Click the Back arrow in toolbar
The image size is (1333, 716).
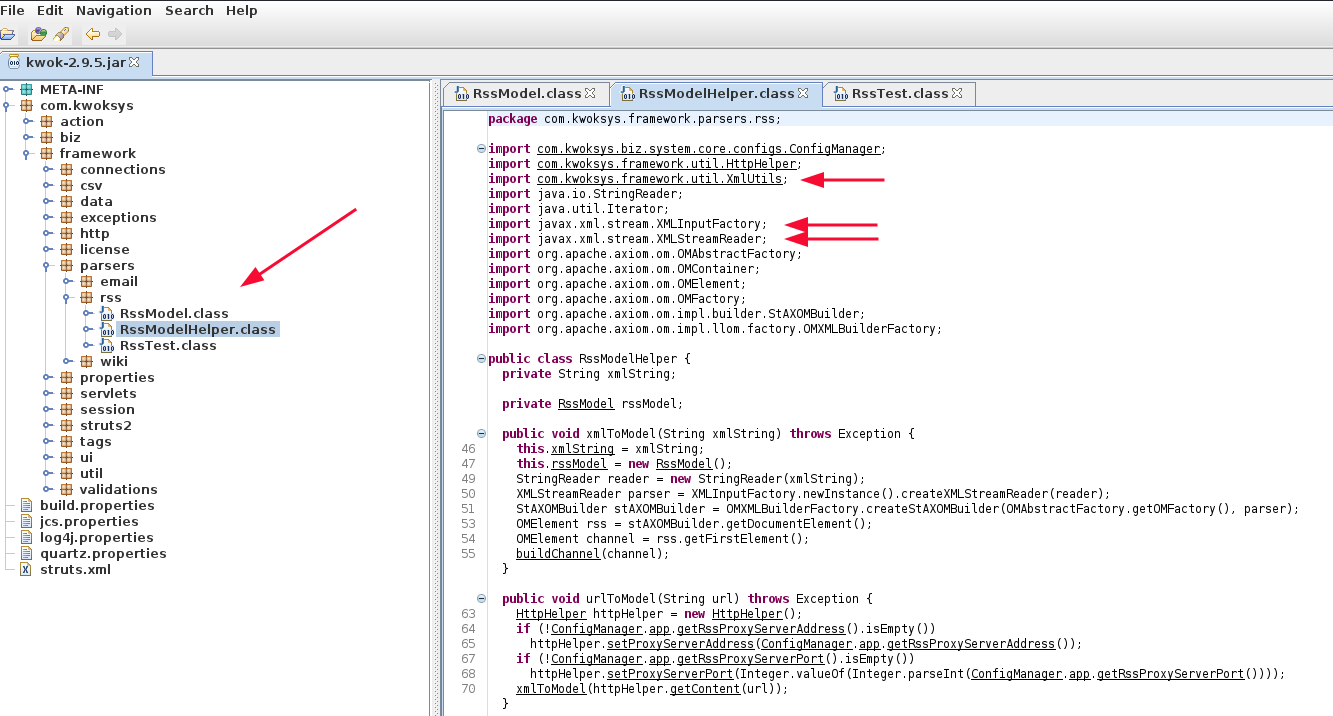click(x=92, y=35)
